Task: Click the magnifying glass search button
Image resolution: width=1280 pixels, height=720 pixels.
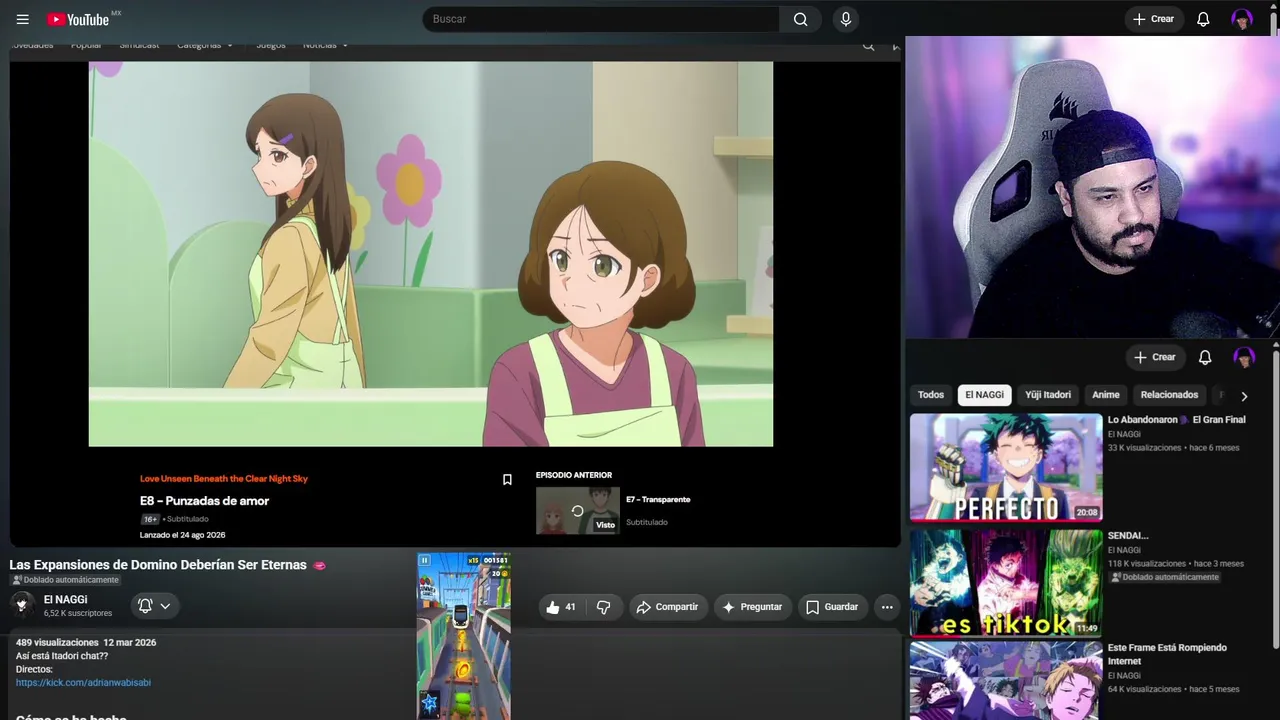Action: (x=800, y=19)
